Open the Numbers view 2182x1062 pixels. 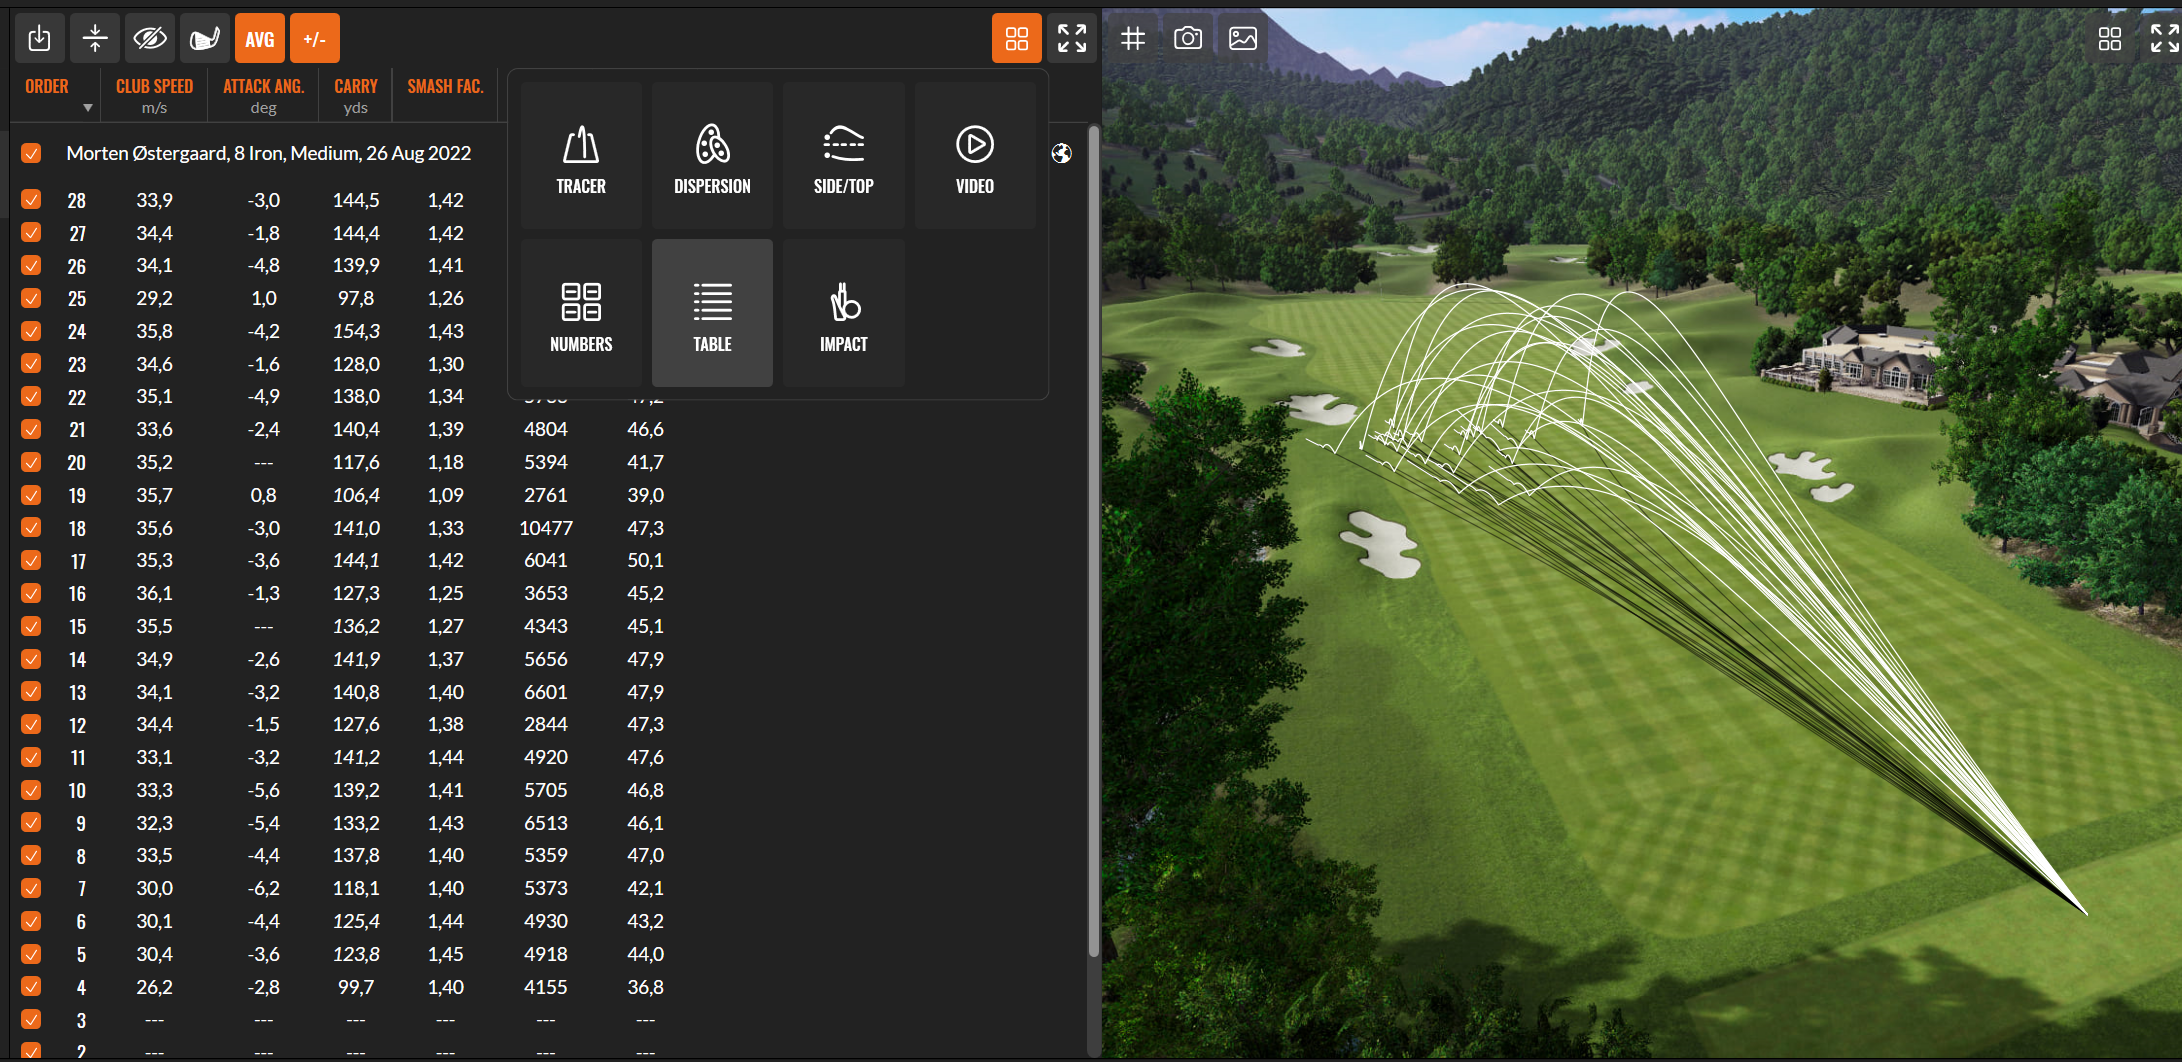click(x=581, y=313)
